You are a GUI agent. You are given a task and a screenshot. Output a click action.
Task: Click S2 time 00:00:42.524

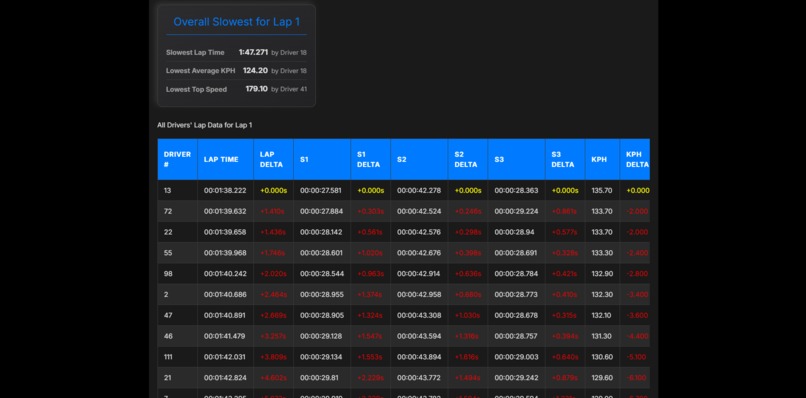tap(419, 211)
